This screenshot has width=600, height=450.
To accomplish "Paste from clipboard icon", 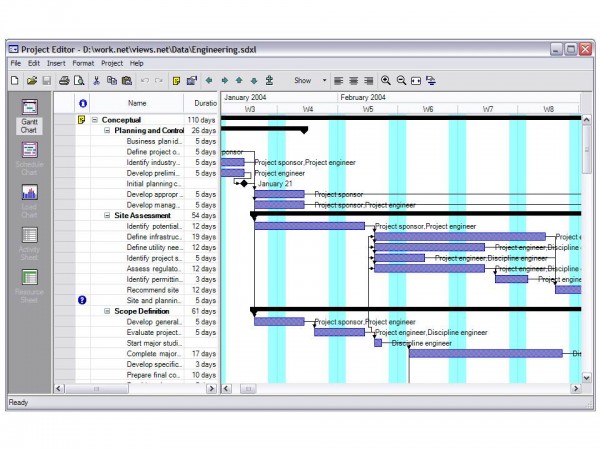I will [127, 80].
